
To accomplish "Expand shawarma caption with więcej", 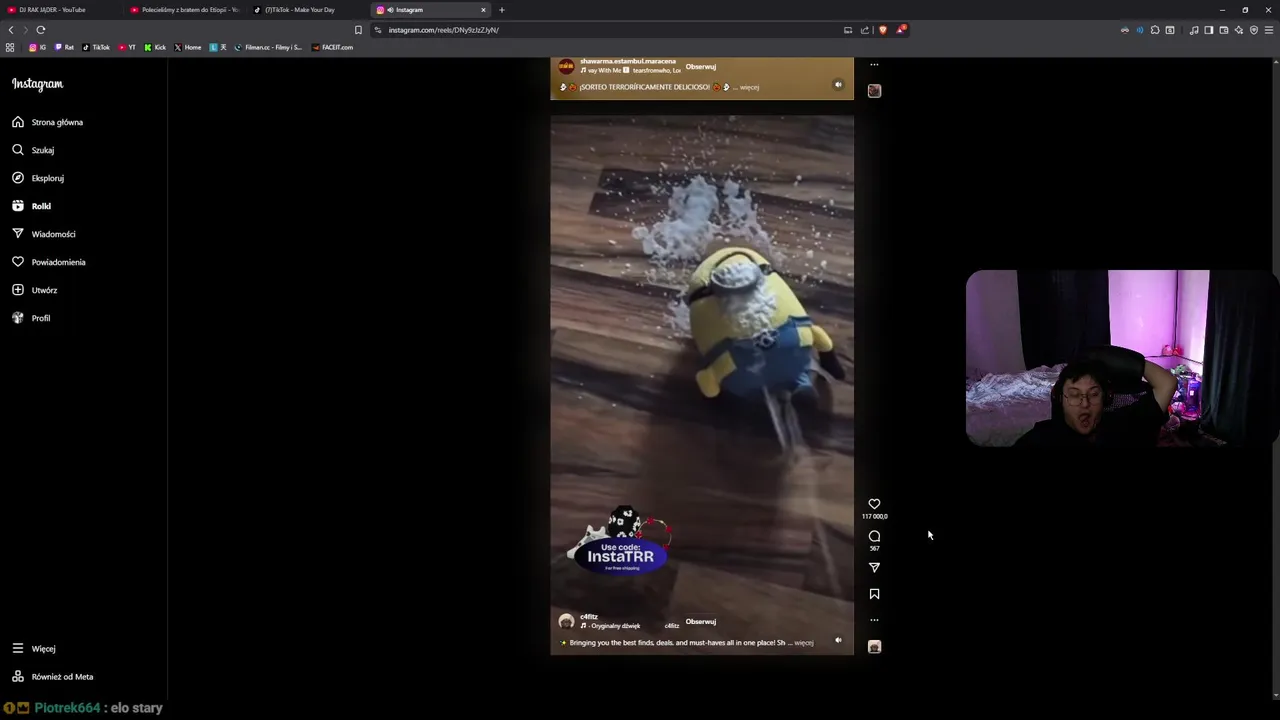I will click(x=749, y=87).
